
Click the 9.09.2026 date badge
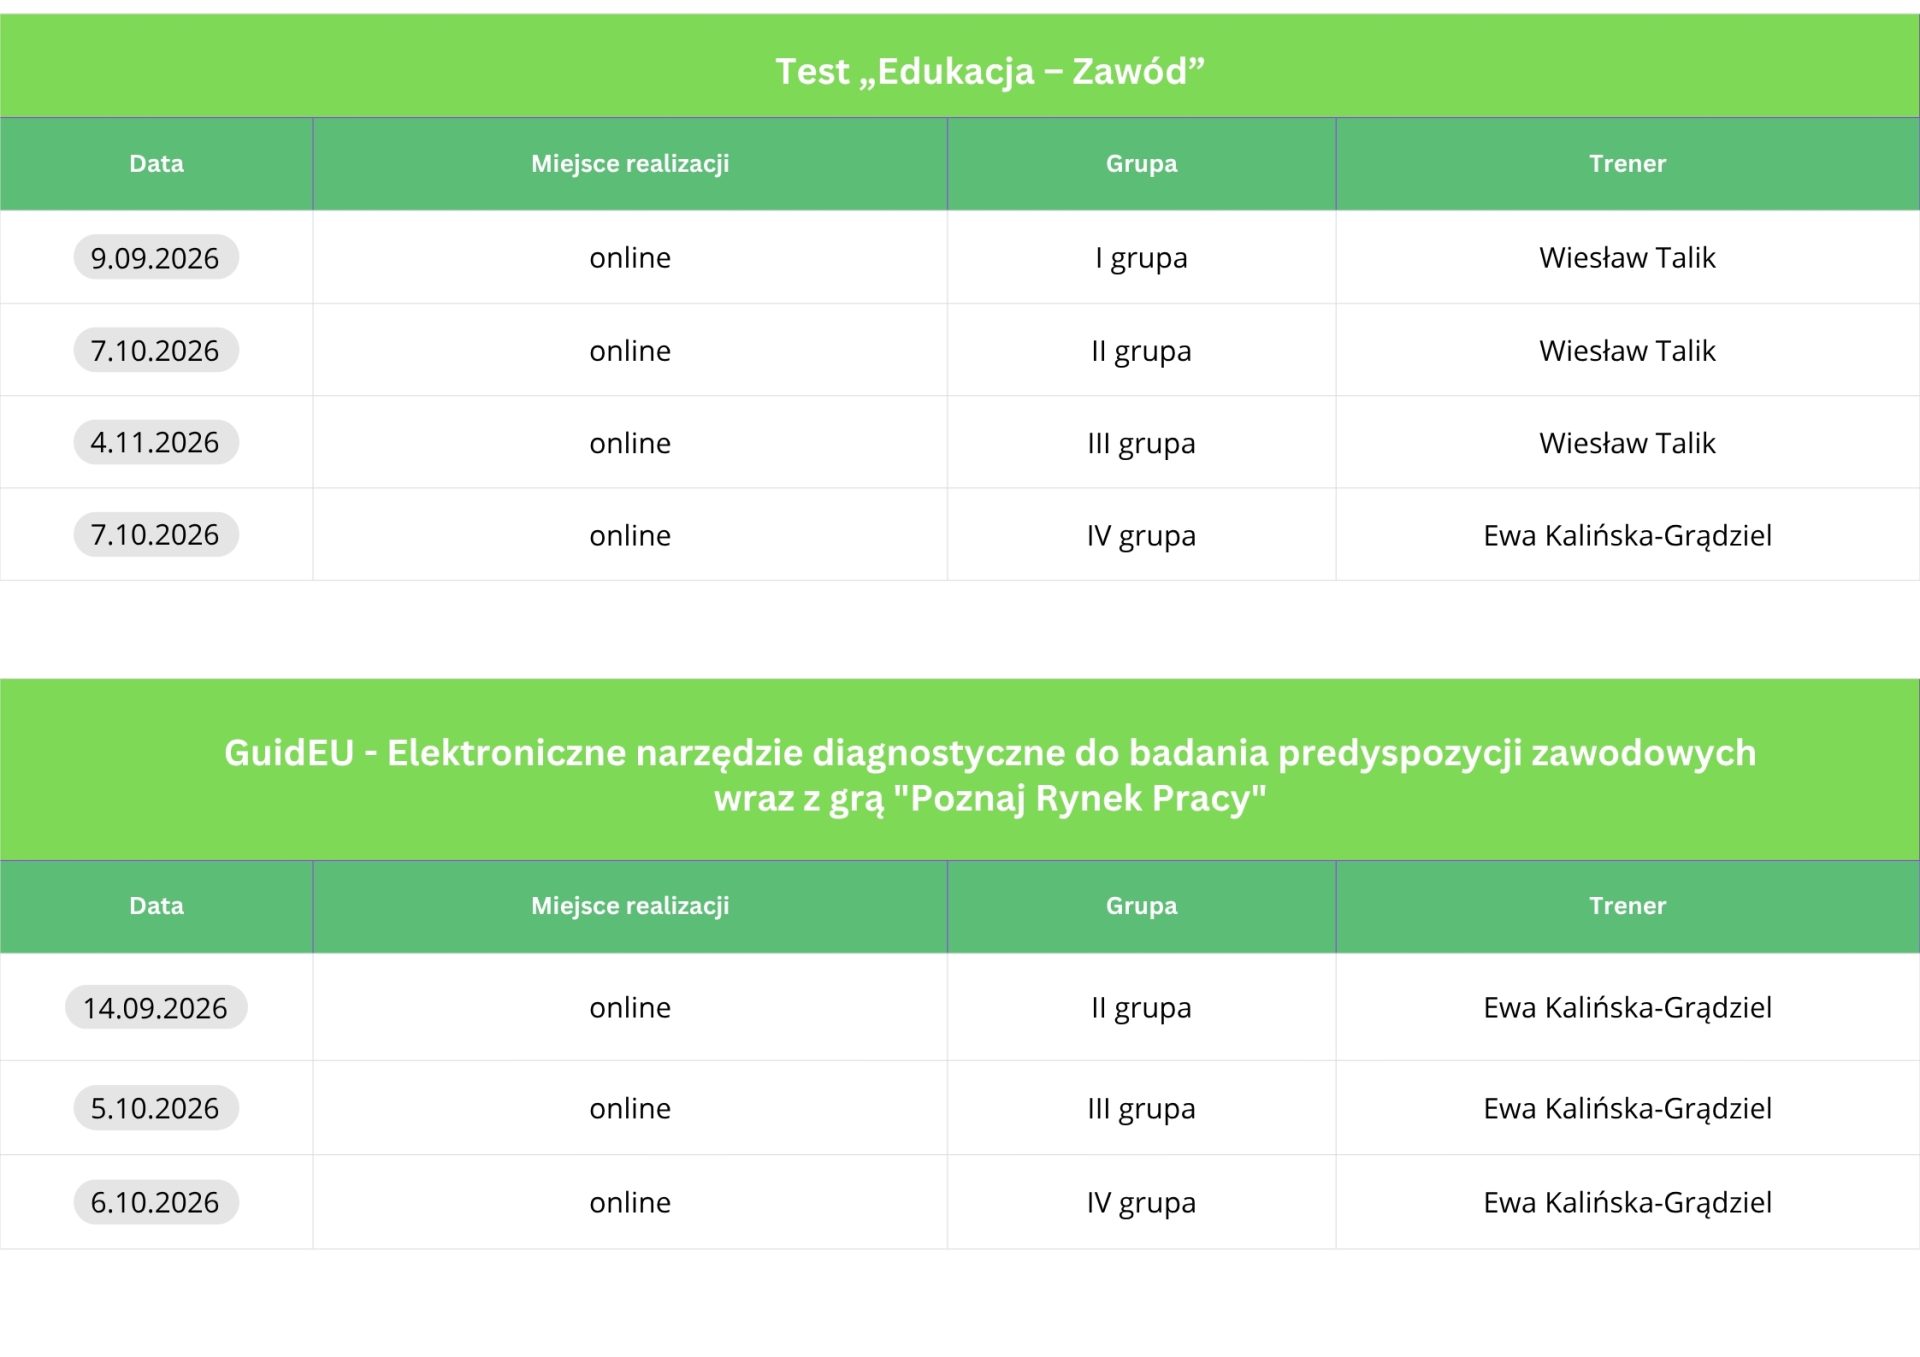156,257
